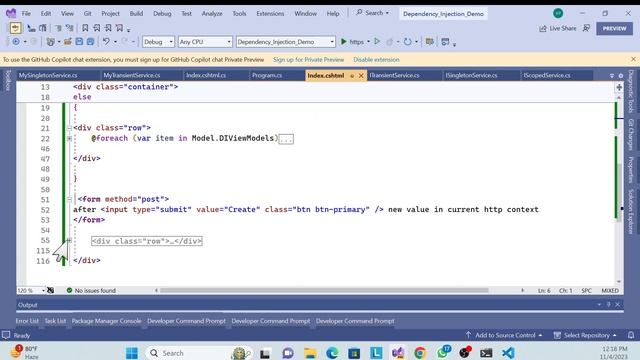Click the Next Bookmark icon

tap(108, 28)
